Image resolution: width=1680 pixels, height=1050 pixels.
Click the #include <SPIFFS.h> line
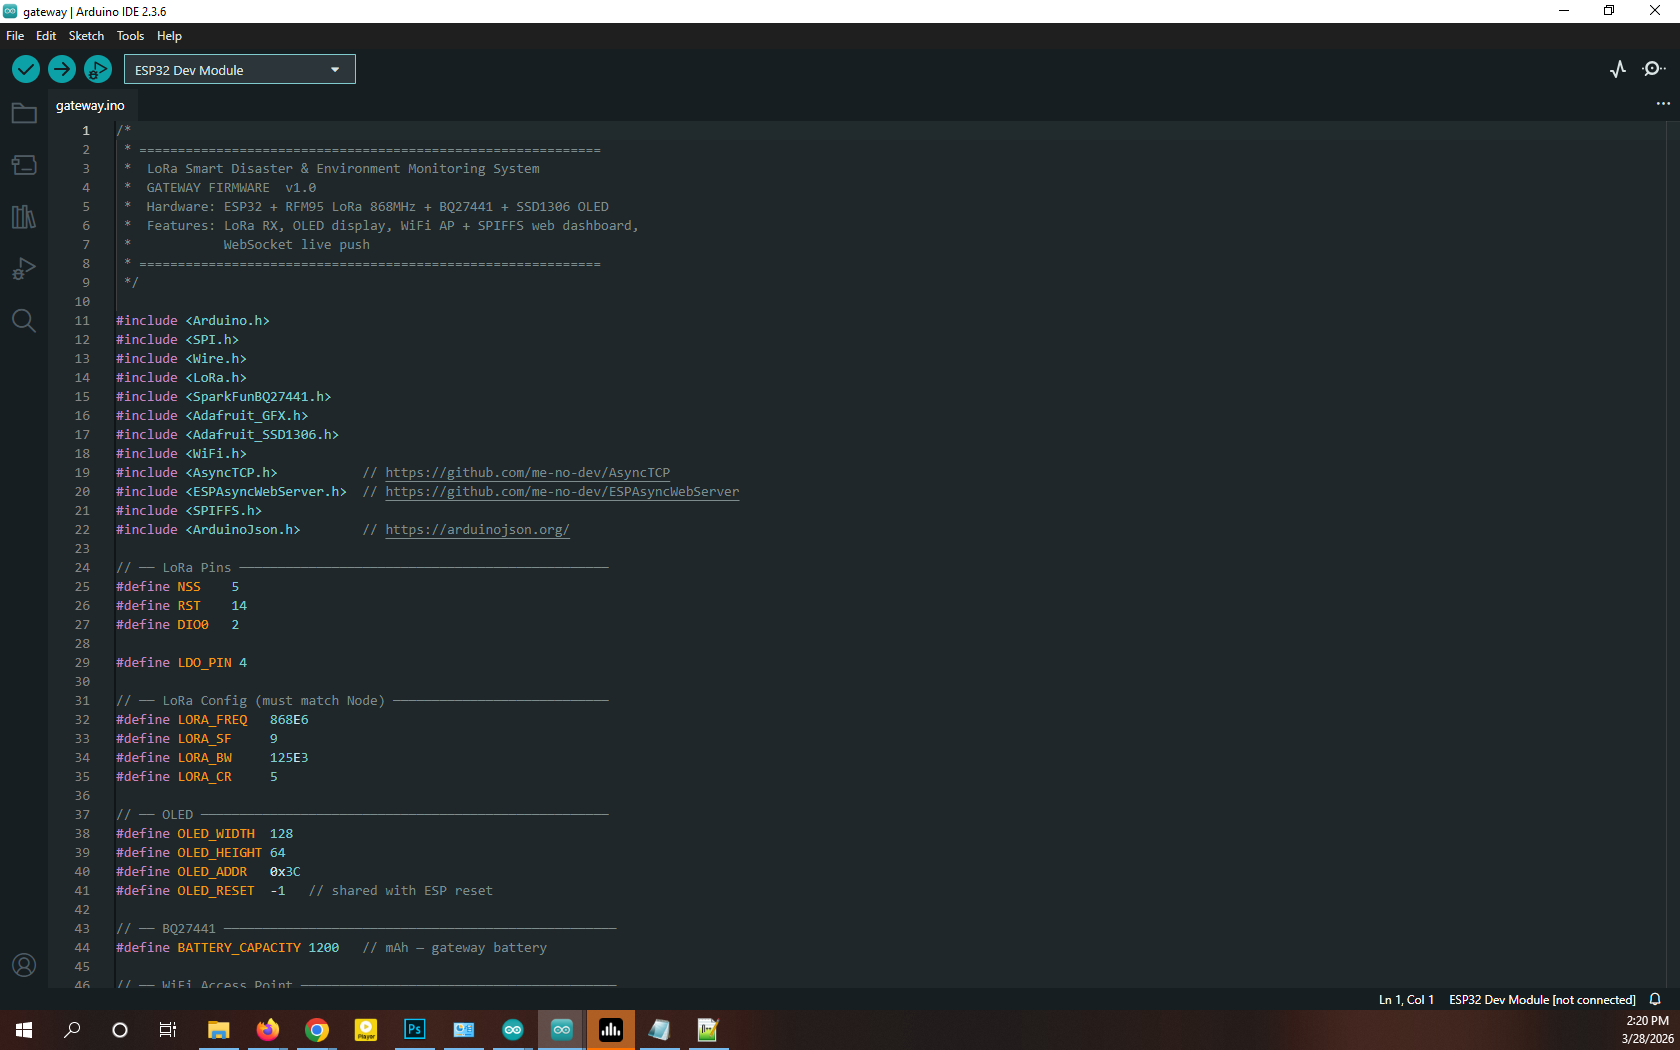coord(189,511)
